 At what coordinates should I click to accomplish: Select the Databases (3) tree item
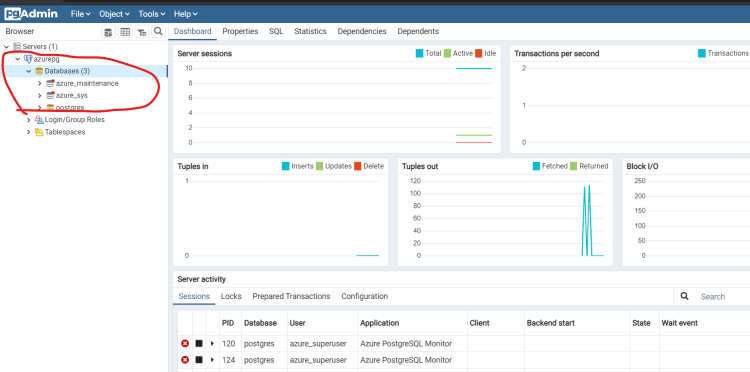tap(67, 71)
